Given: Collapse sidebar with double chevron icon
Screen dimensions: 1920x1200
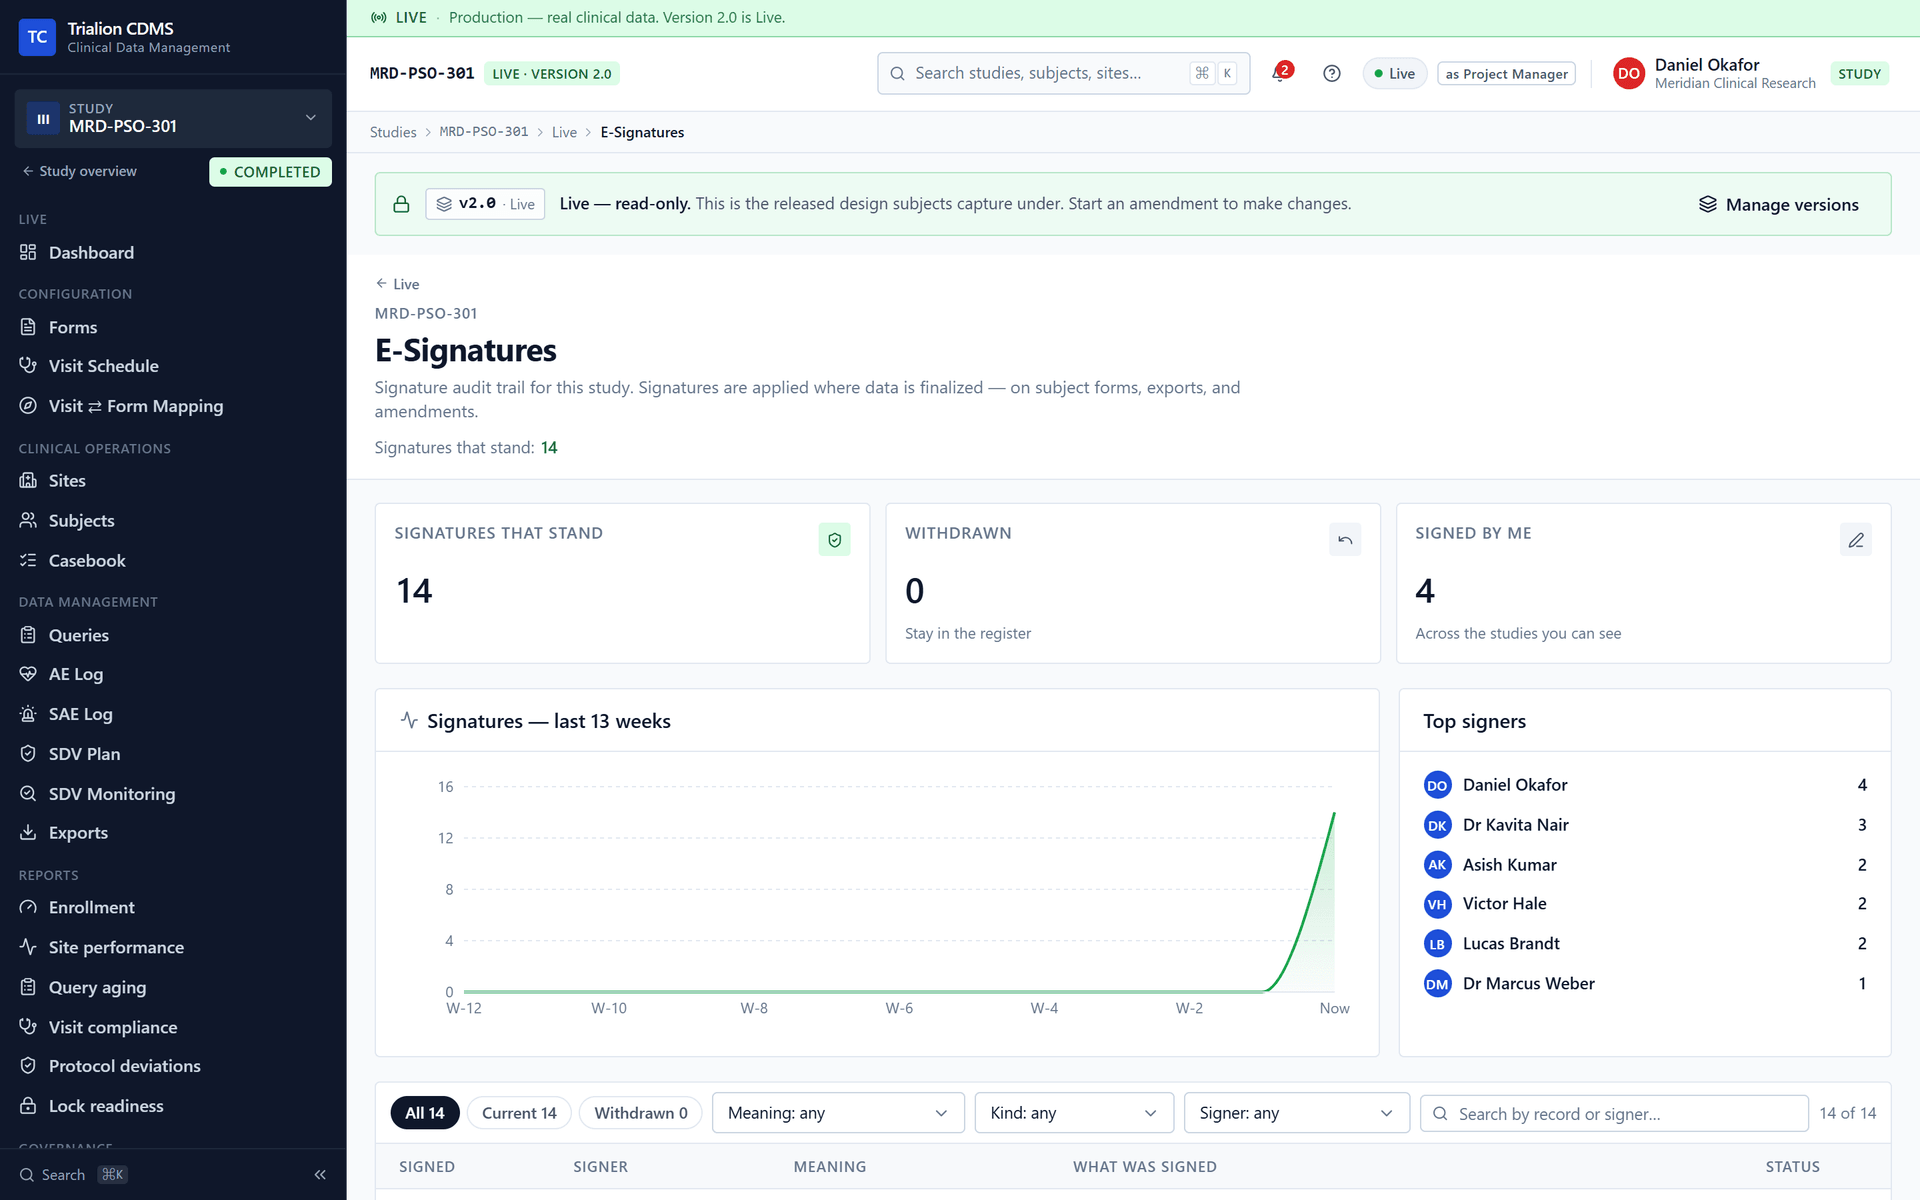Looking at the screenshot, I should click(320, 1175).
